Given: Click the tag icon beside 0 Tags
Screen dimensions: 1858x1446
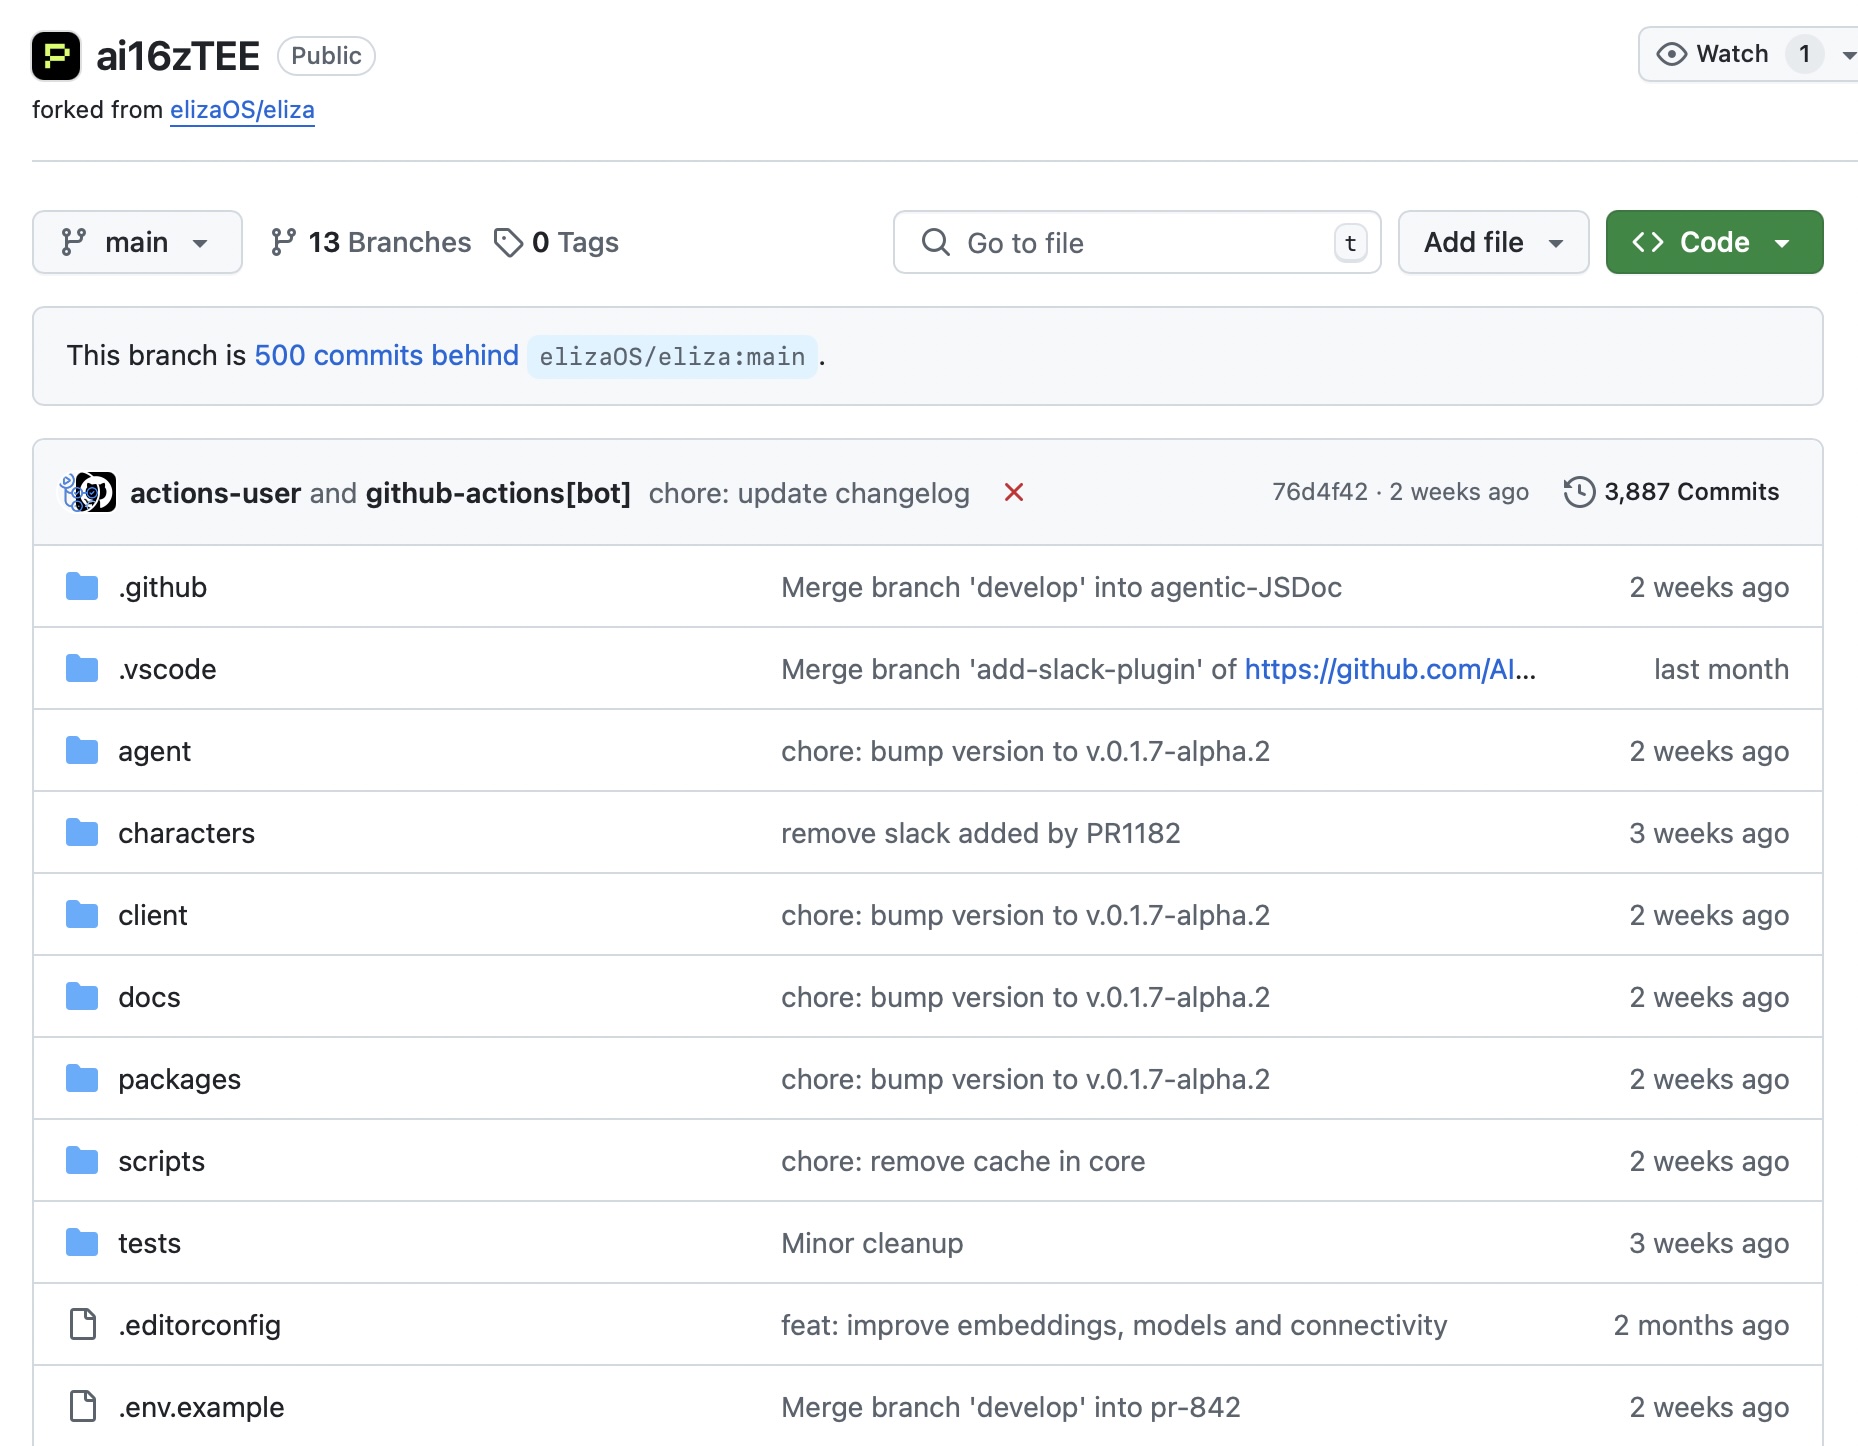Looking at the screenshot, I should (x=508, y=242).
